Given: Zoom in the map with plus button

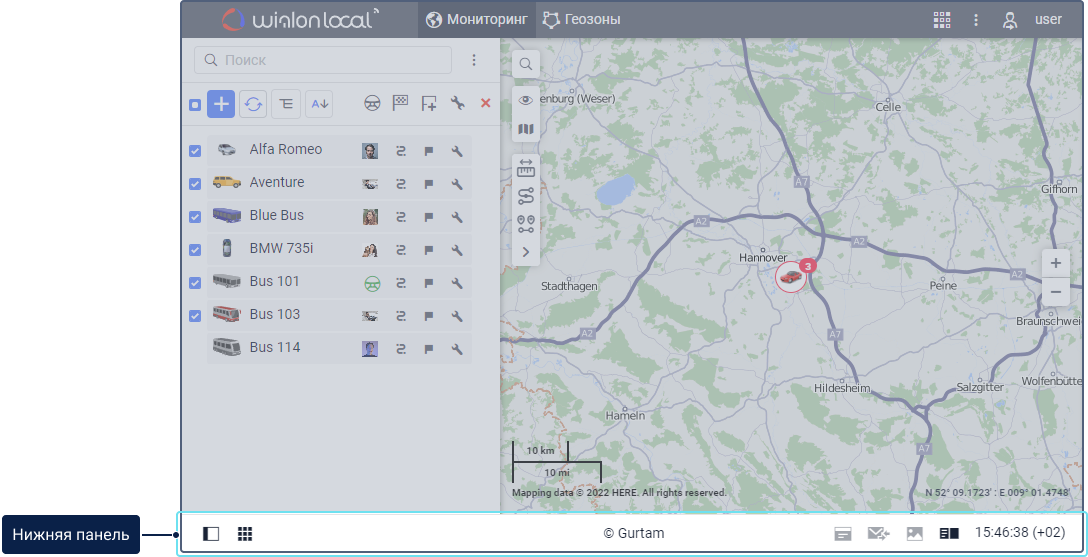Looking at the screenshot, I should (x=1055, y=264).
